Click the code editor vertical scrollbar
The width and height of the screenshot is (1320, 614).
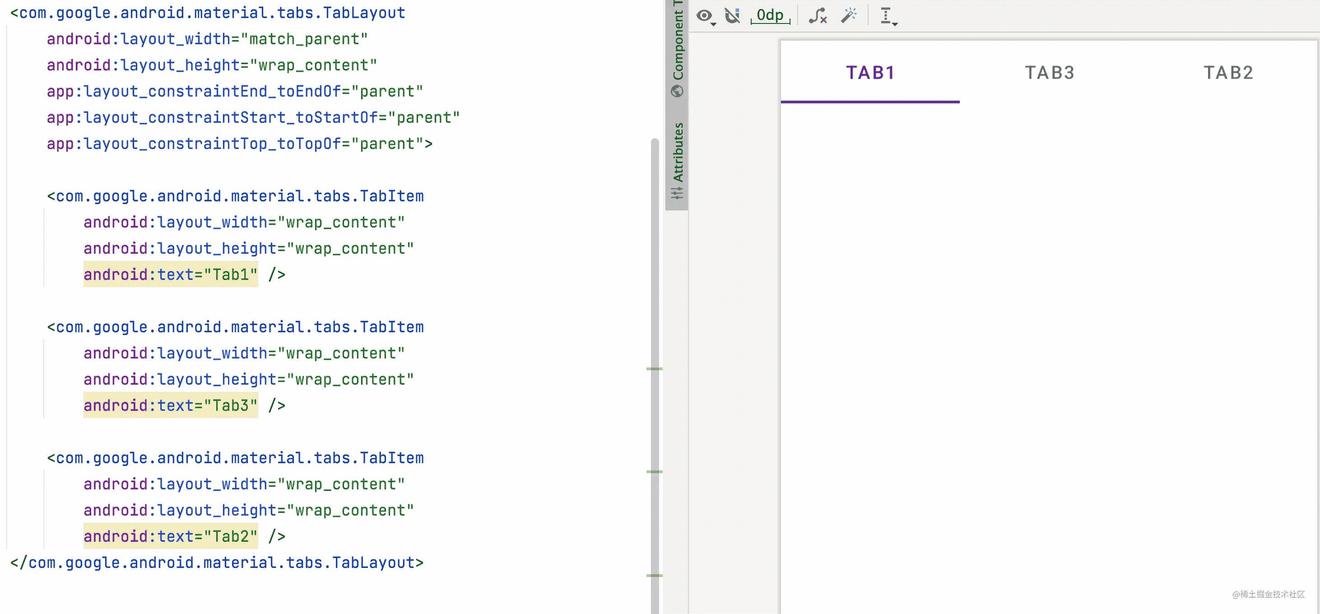point(655,300)
